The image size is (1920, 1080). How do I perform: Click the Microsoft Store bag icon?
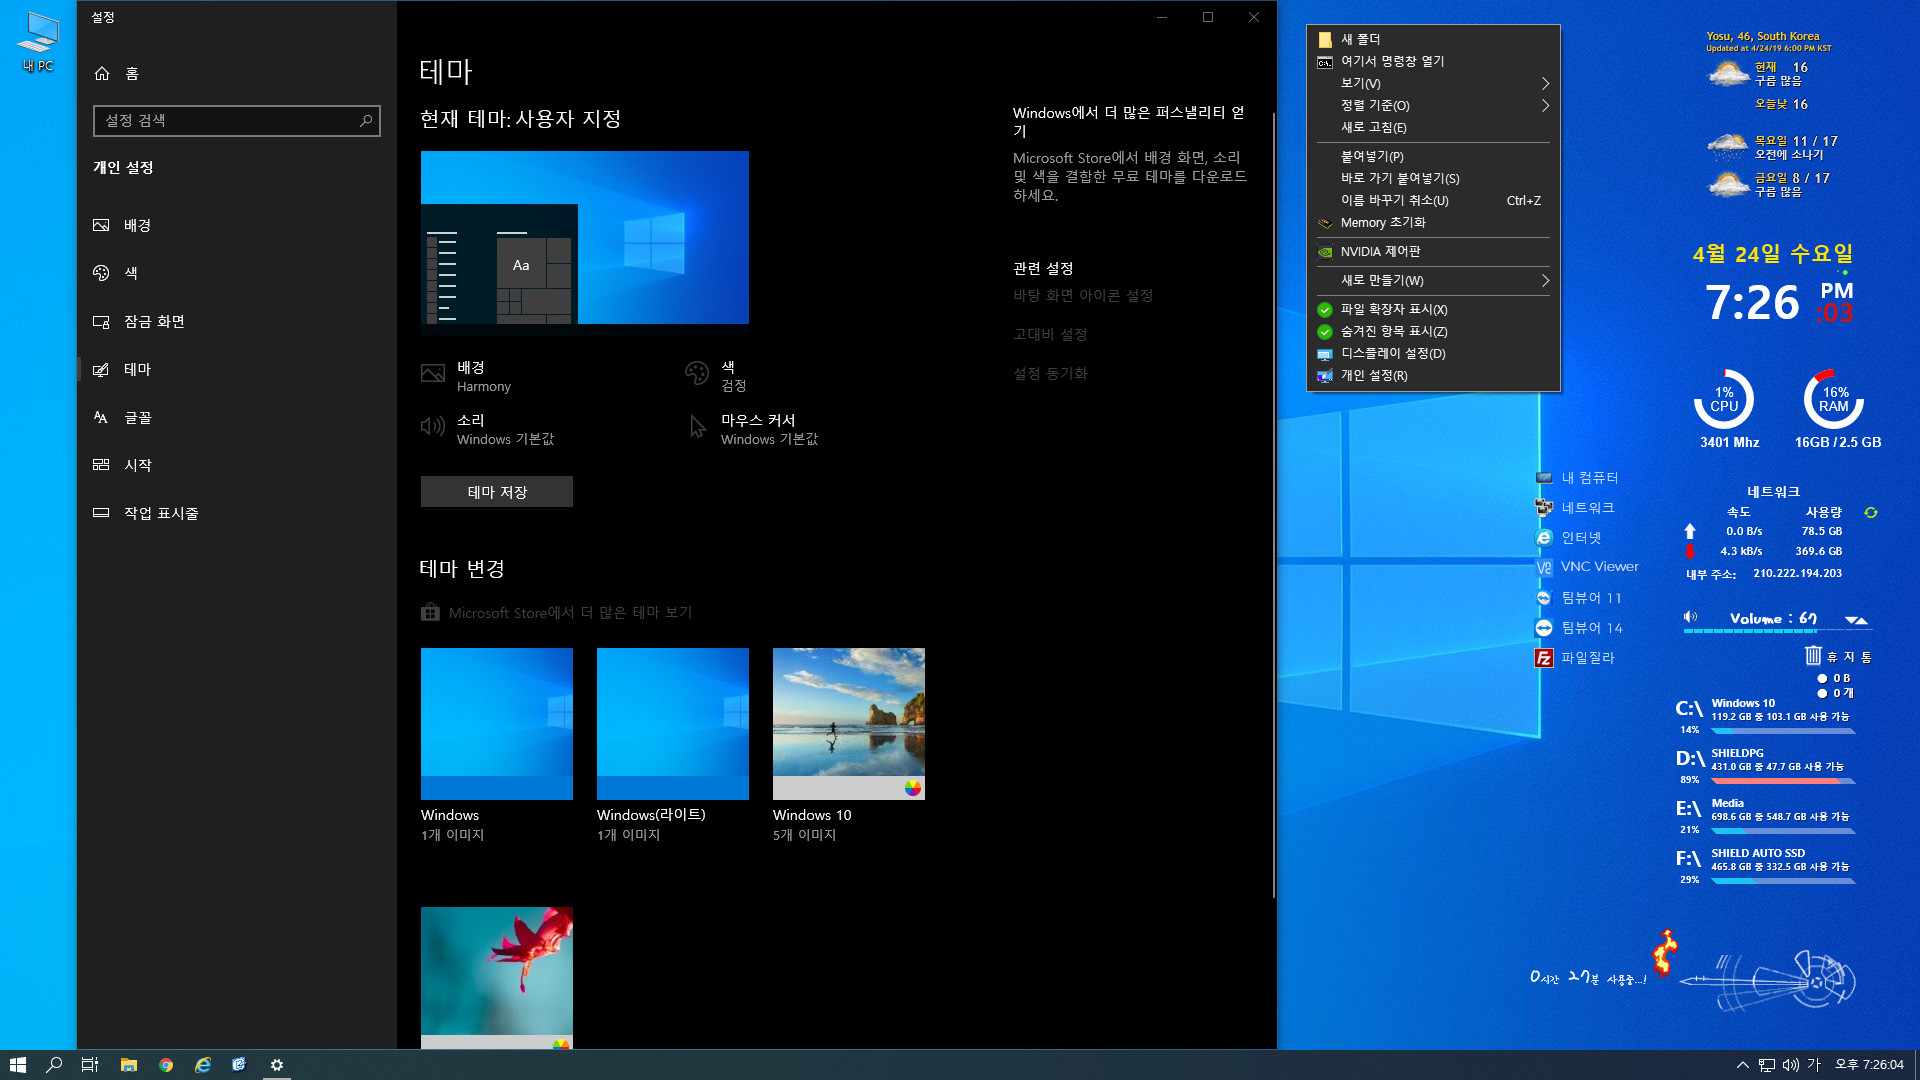pos(430,612)
